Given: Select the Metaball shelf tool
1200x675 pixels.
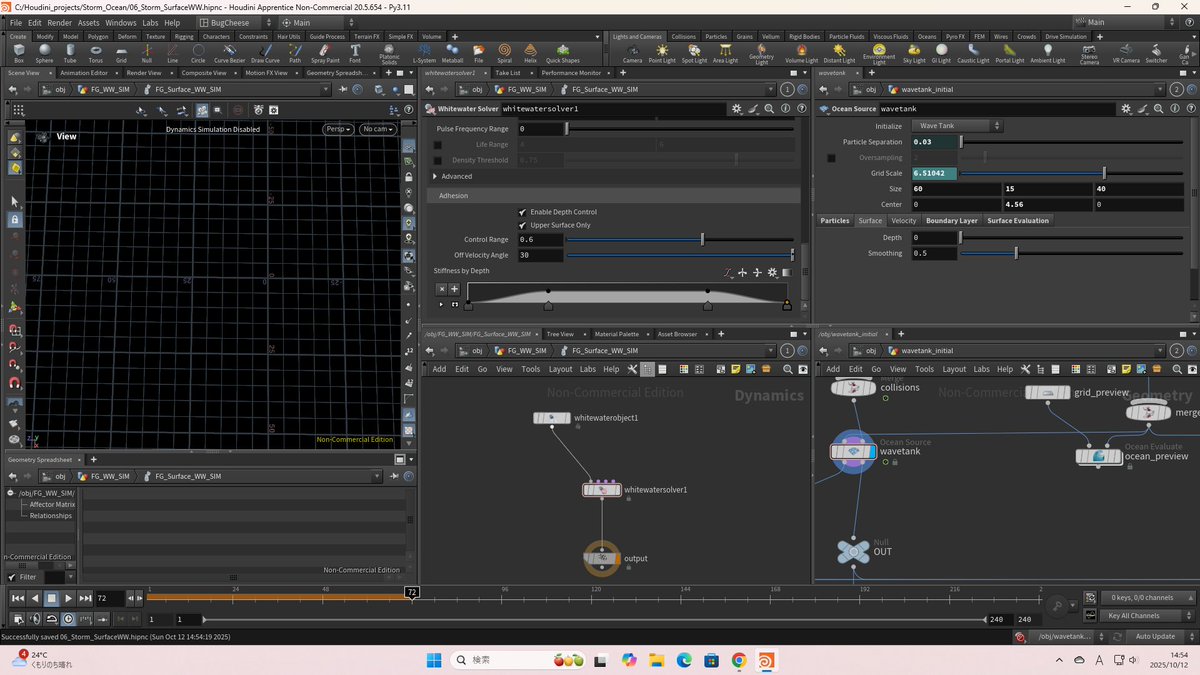Looking at the screenshot, I should point(452,53).
